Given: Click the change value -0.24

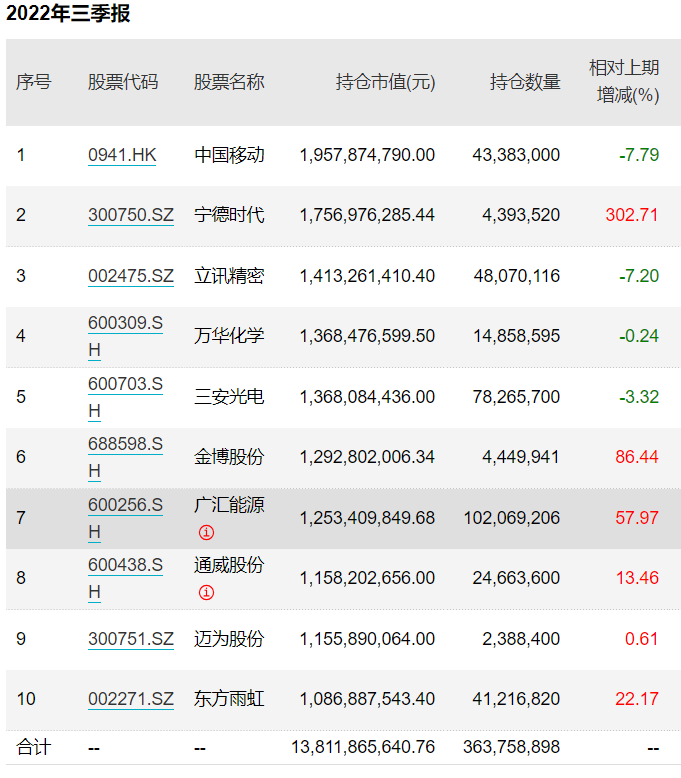Looking at the screenshot, I should click(639, 336).
